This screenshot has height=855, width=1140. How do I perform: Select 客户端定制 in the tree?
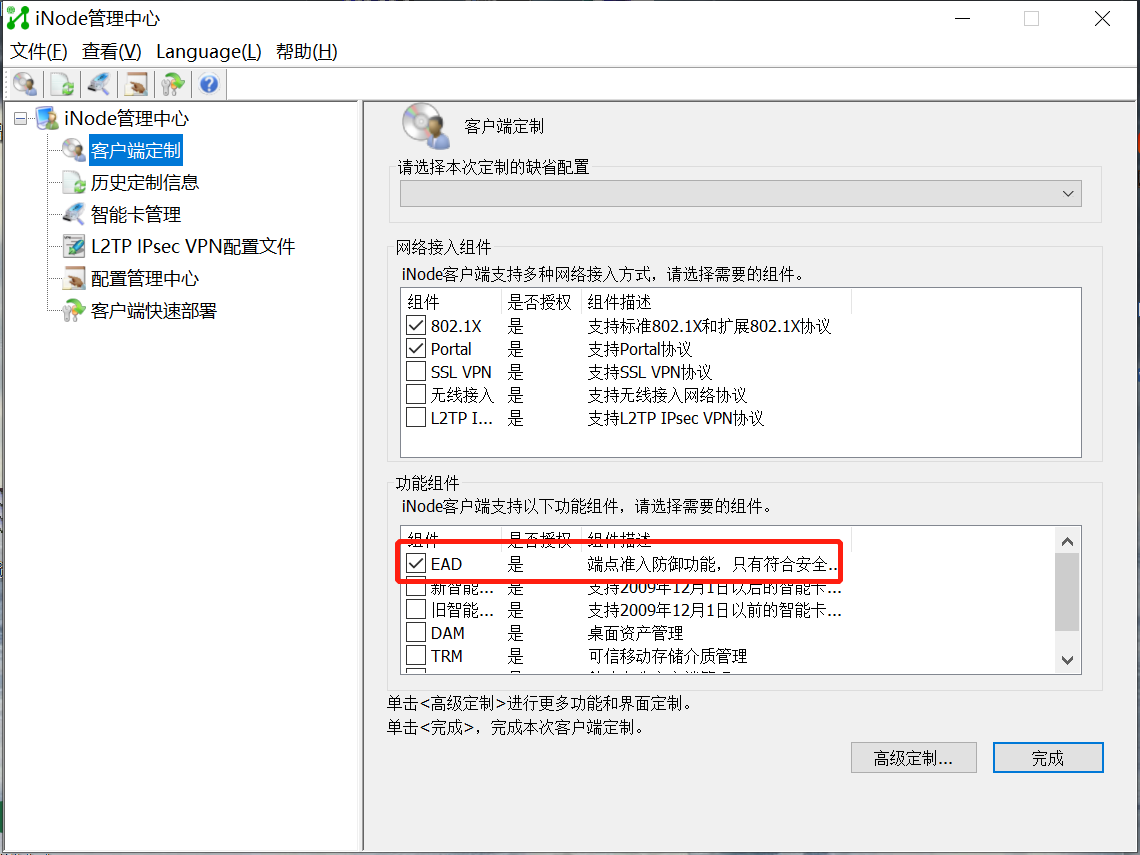pos(135,150)
